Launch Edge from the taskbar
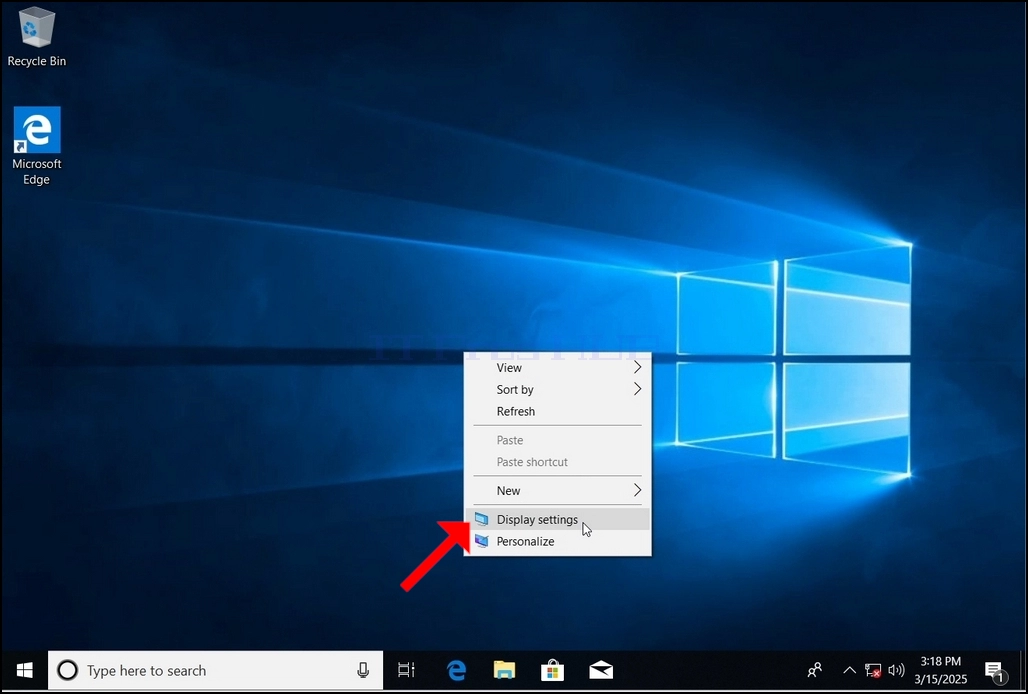Viewport: 1028px width, 694px height. [456, 670]
